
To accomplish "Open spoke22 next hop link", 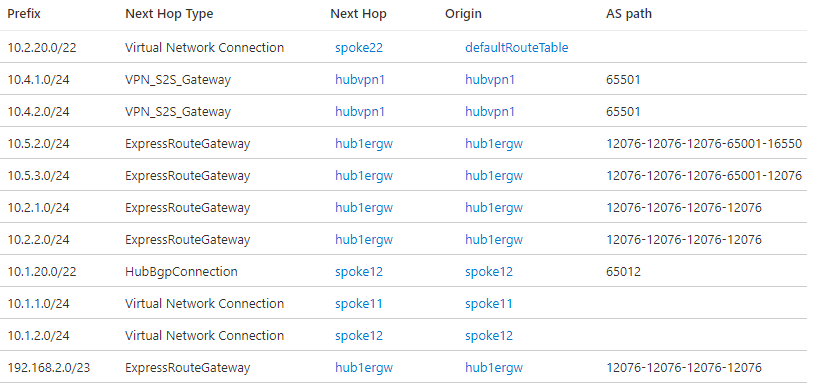I will [359, 48].
